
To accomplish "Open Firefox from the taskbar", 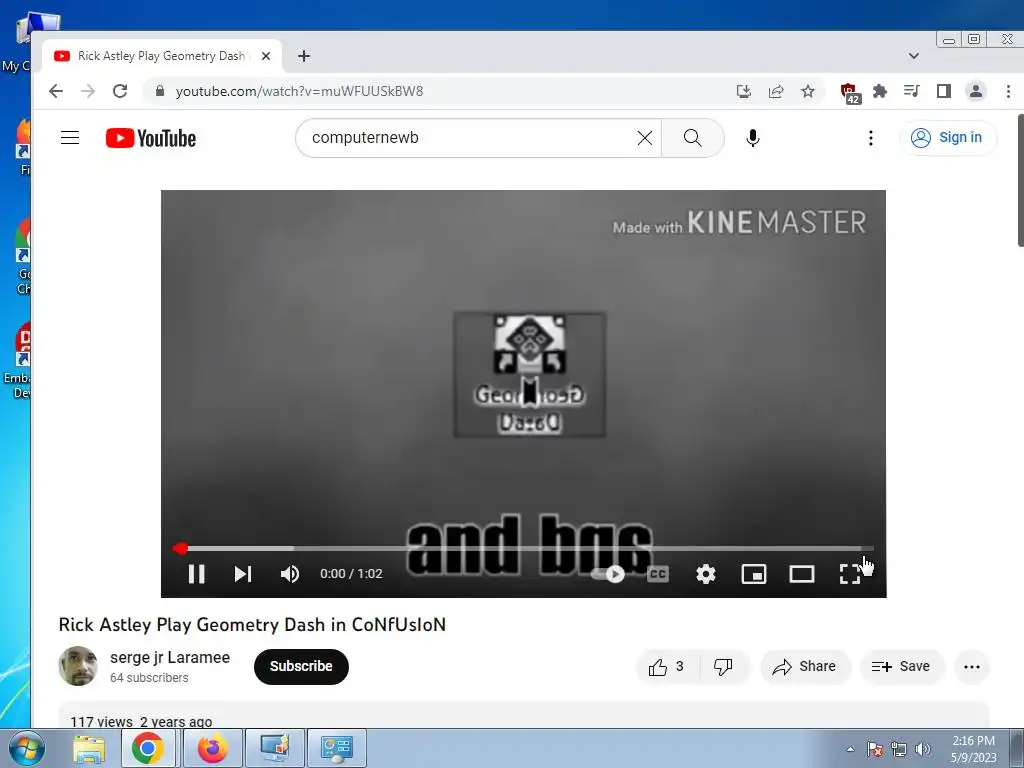I will [212, 749].
